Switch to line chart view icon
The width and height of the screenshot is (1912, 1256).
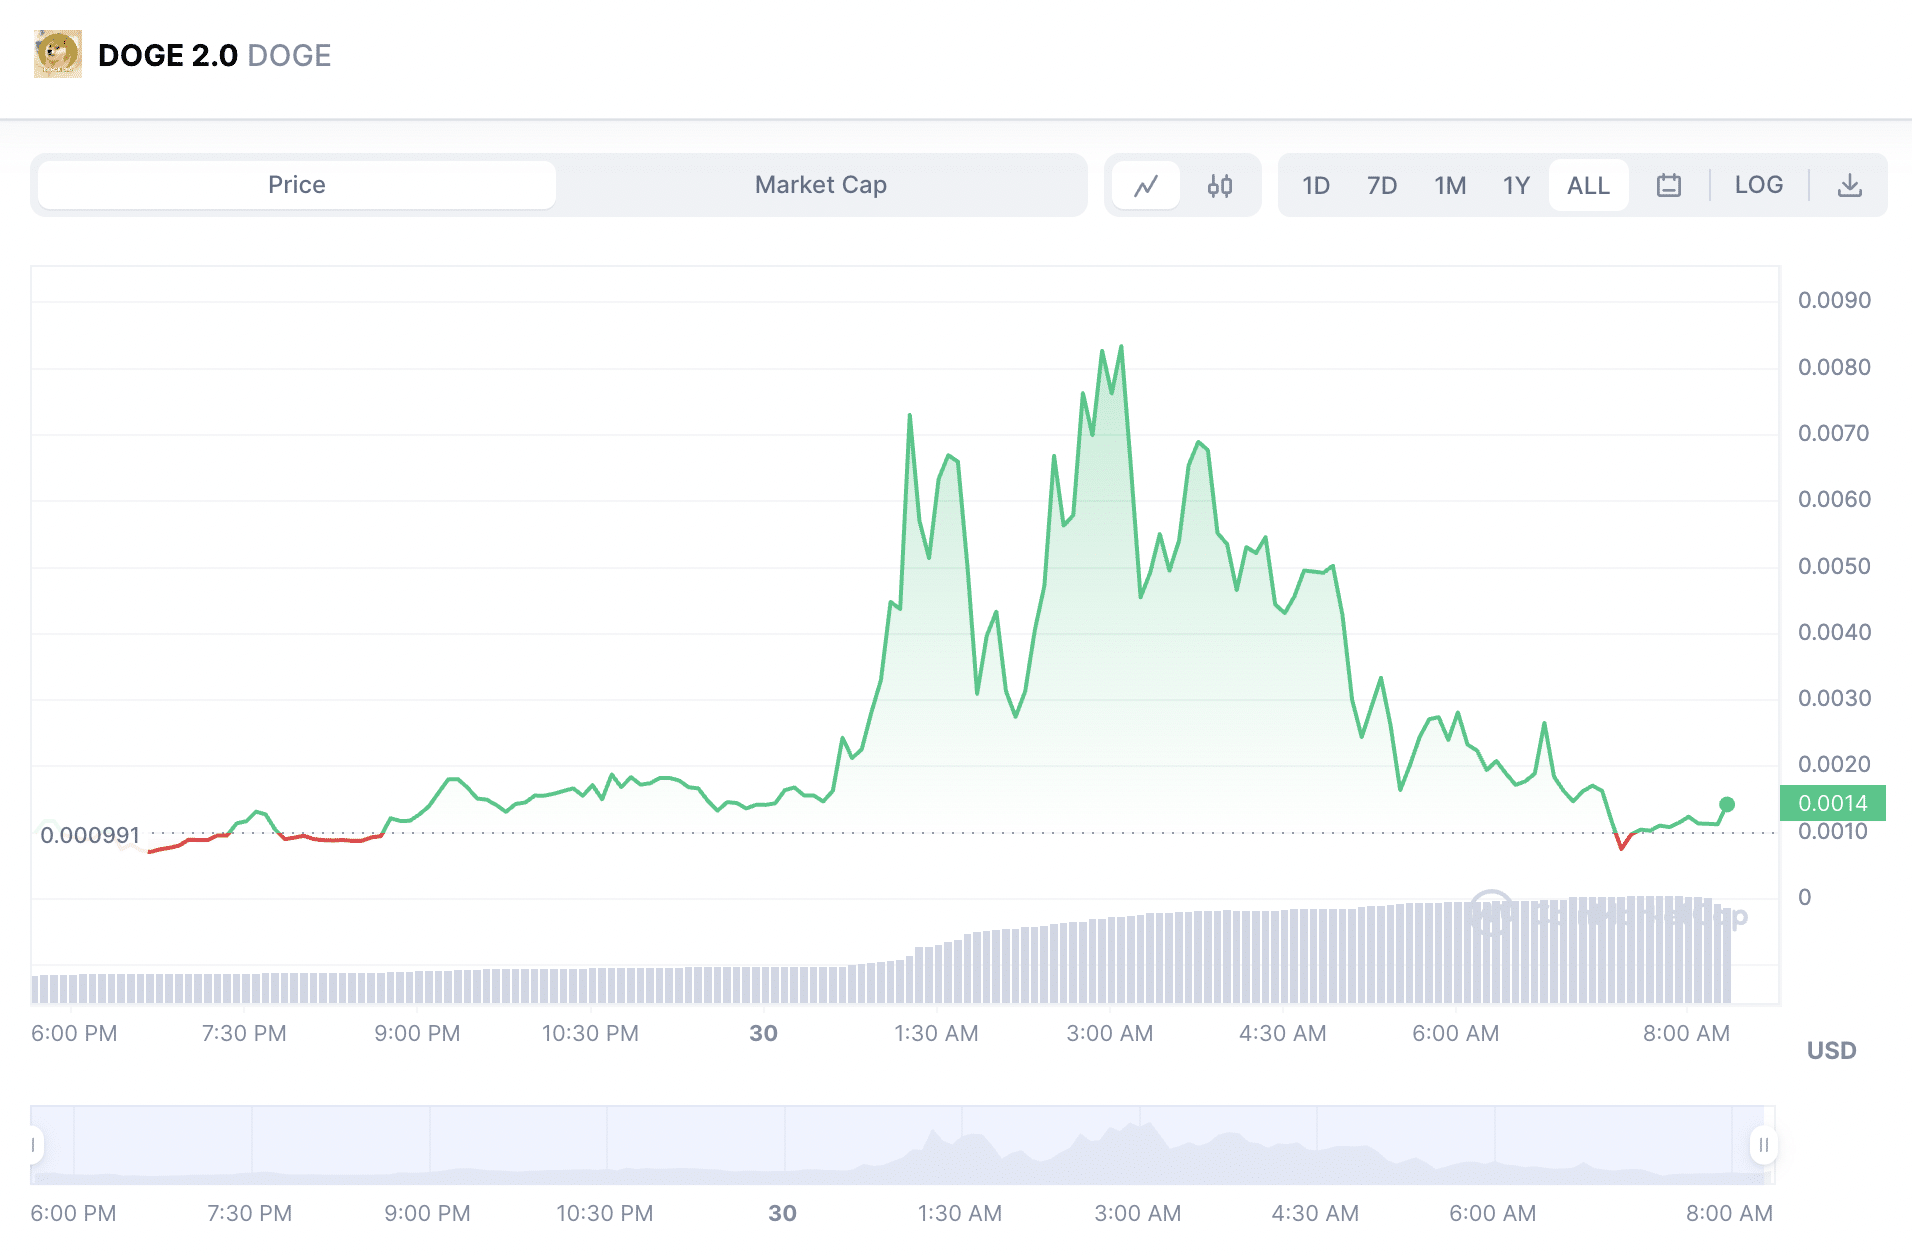(1146, 185)
